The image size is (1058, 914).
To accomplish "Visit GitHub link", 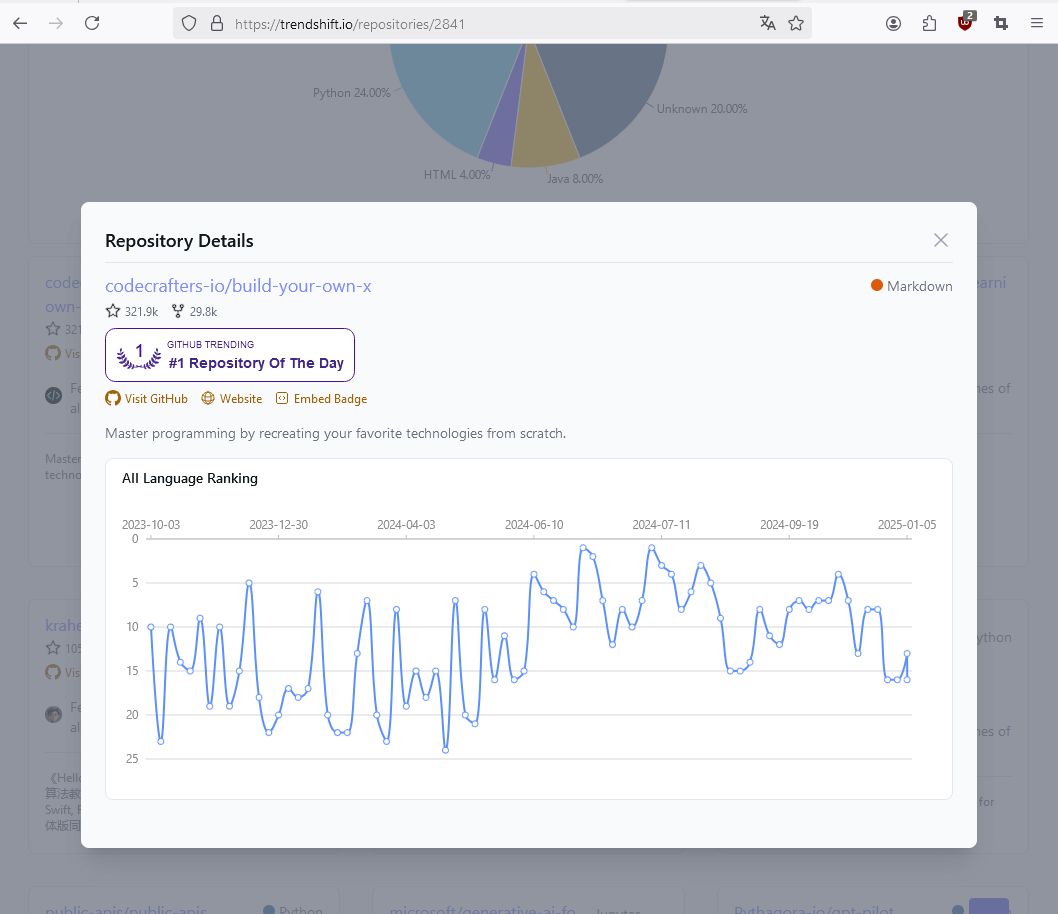I will (x=146, y=399).
